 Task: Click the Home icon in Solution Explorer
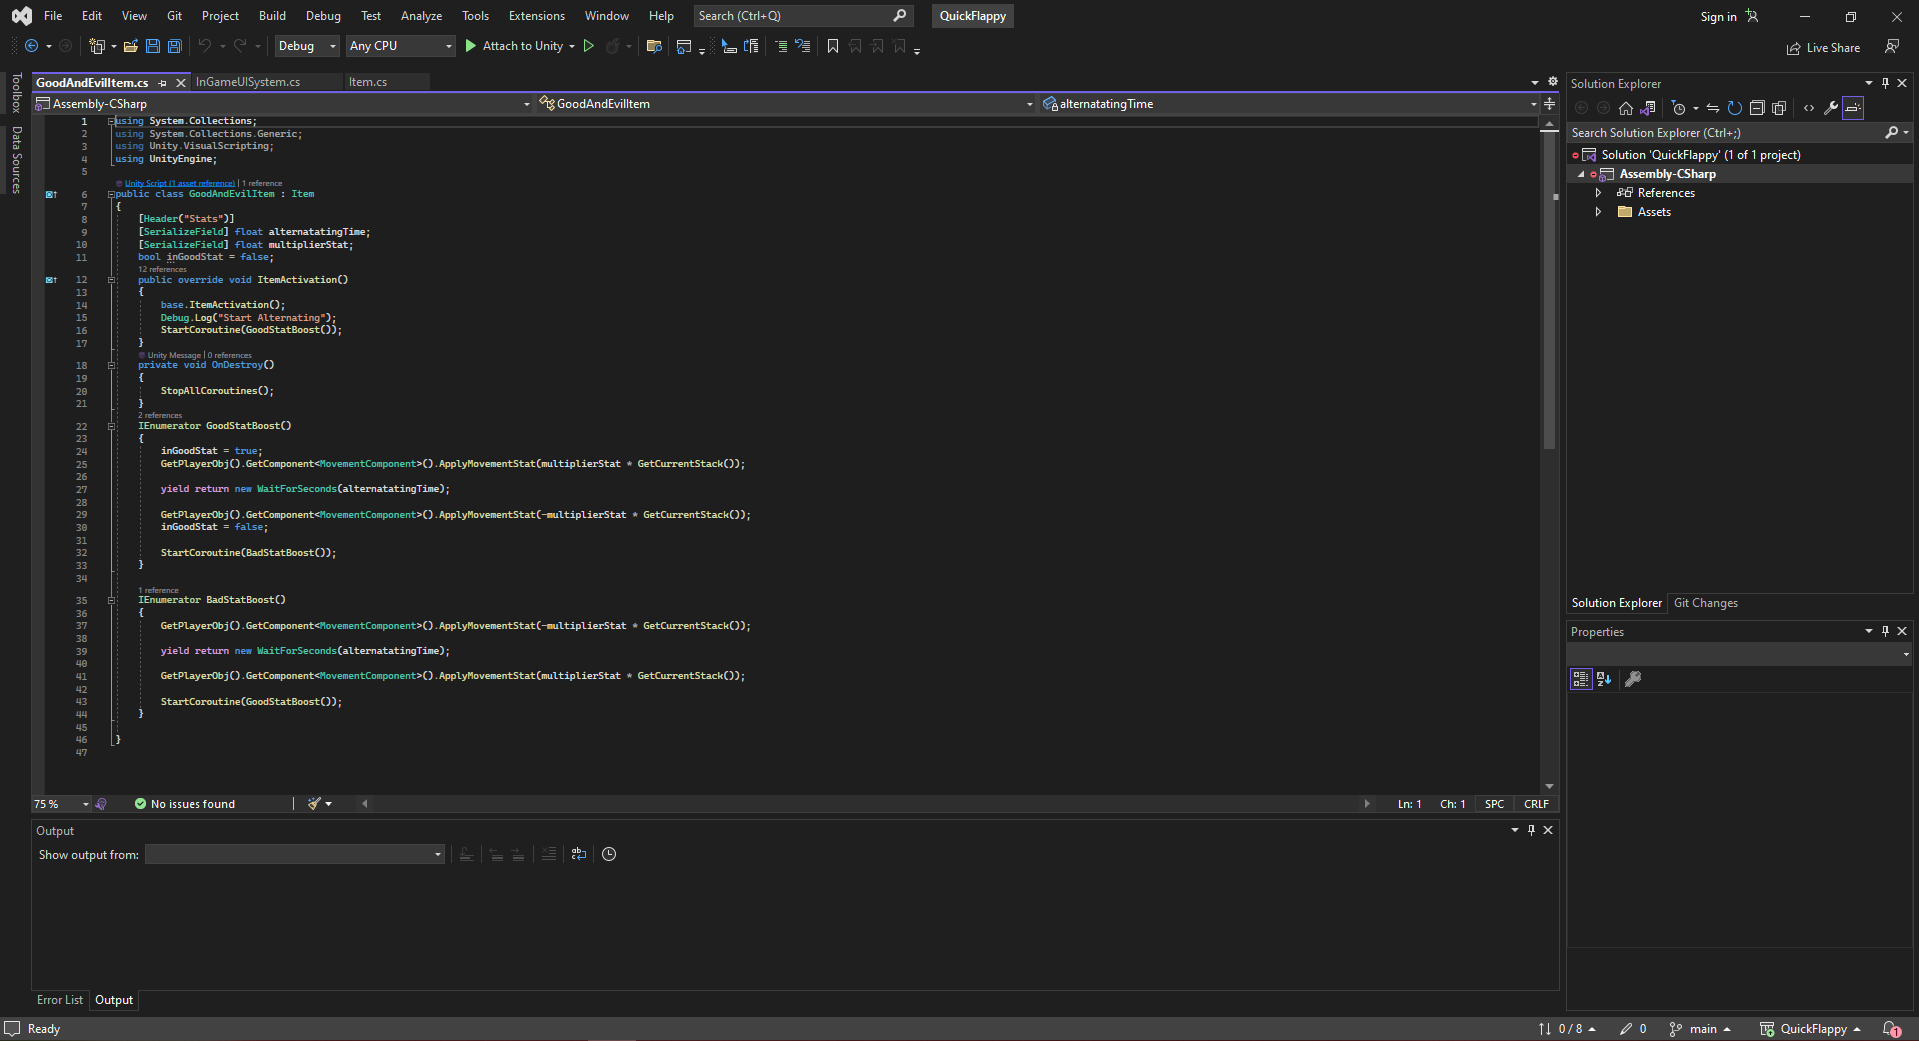1626,108
